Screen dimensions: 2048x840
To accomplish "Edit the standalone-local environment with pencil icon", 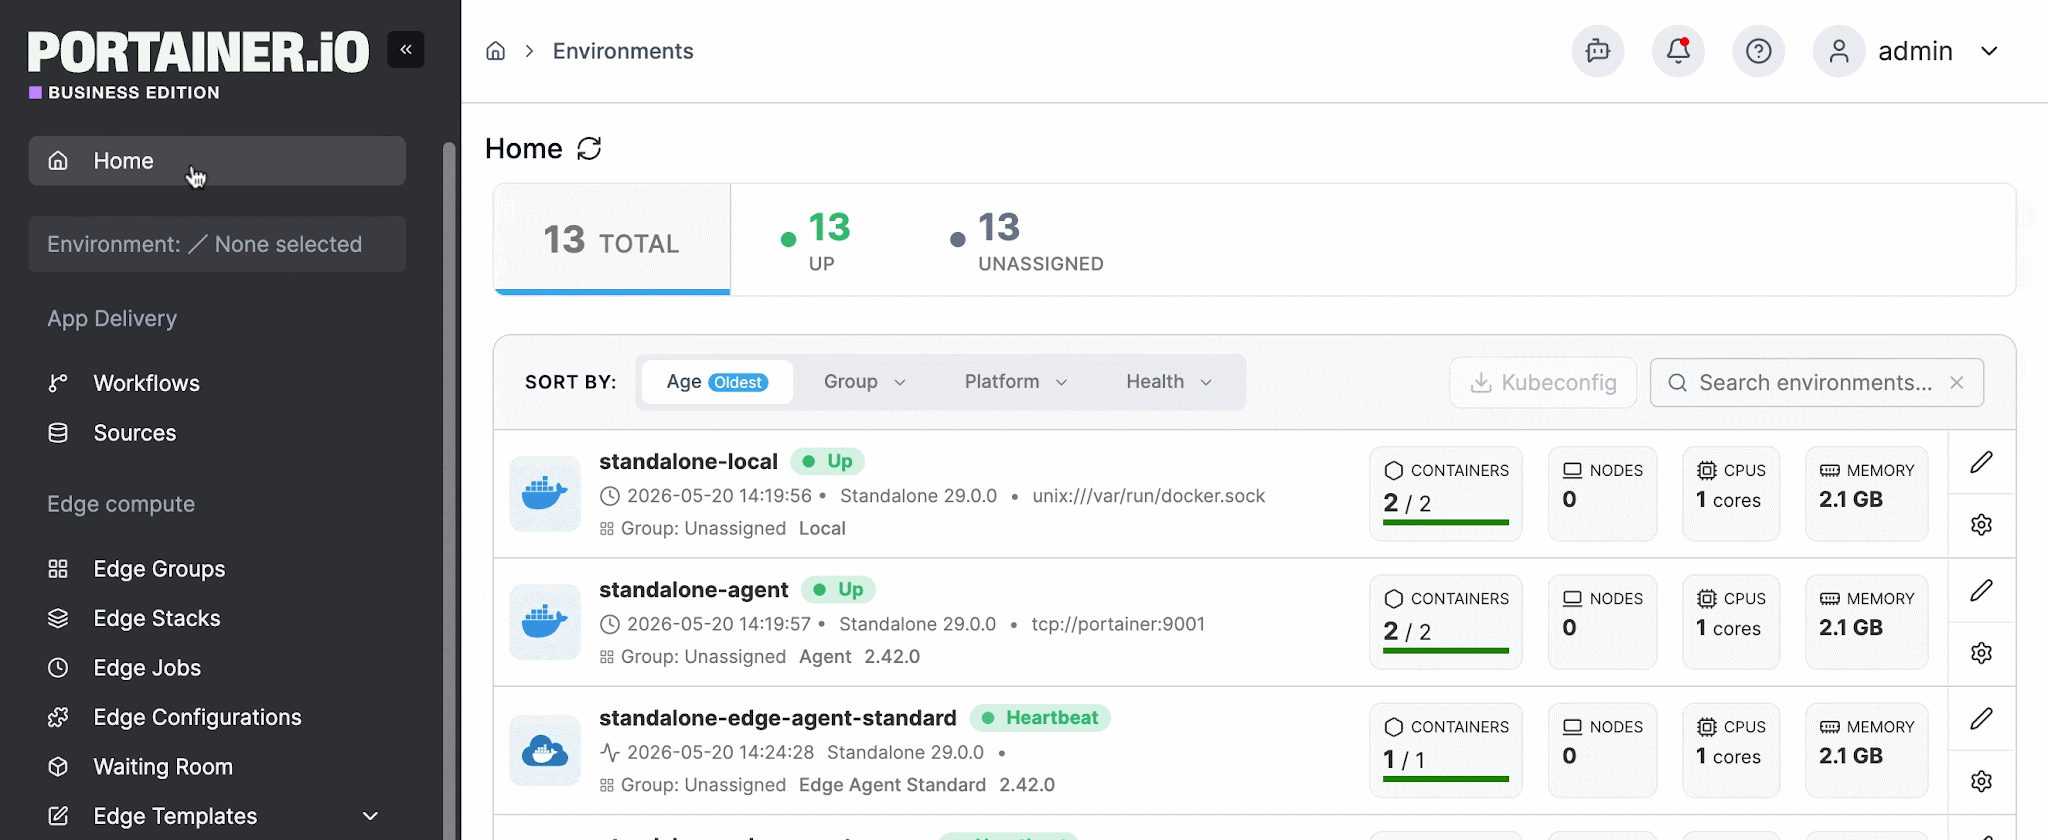I will (x=1981, y=462).
